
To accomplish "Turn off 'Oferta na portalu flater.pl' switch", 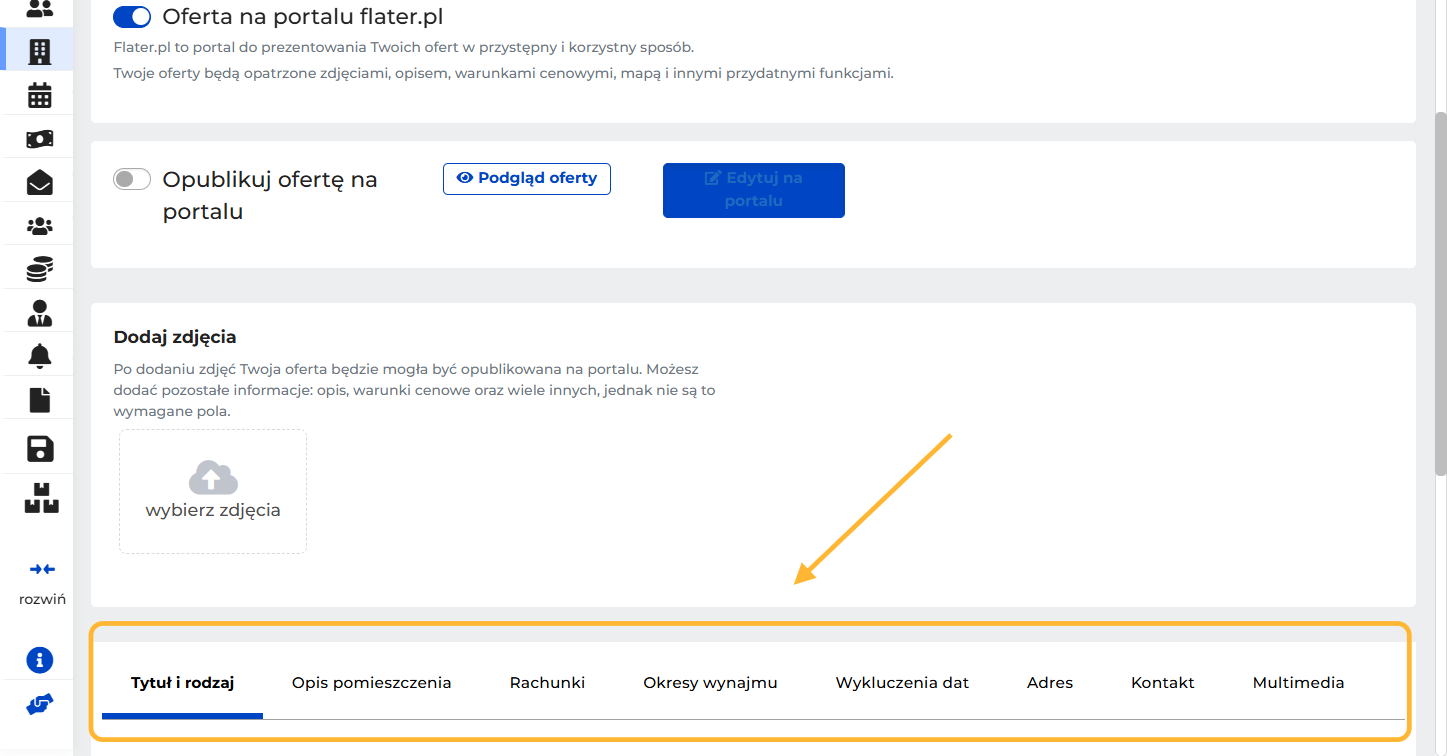I will coord(132,17).
